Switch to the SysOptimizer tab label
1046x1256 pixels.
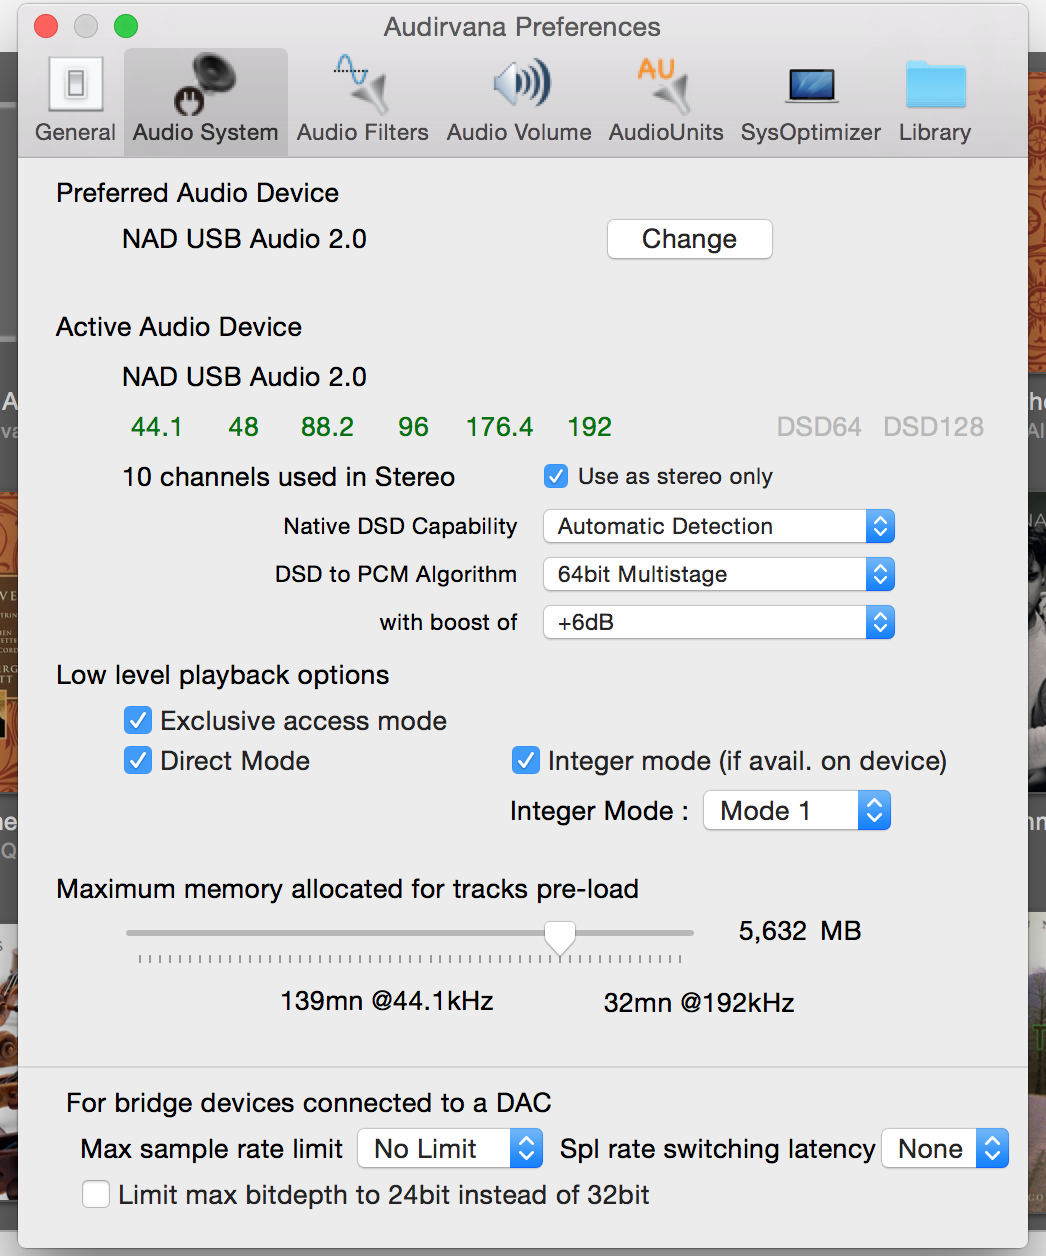811,132
